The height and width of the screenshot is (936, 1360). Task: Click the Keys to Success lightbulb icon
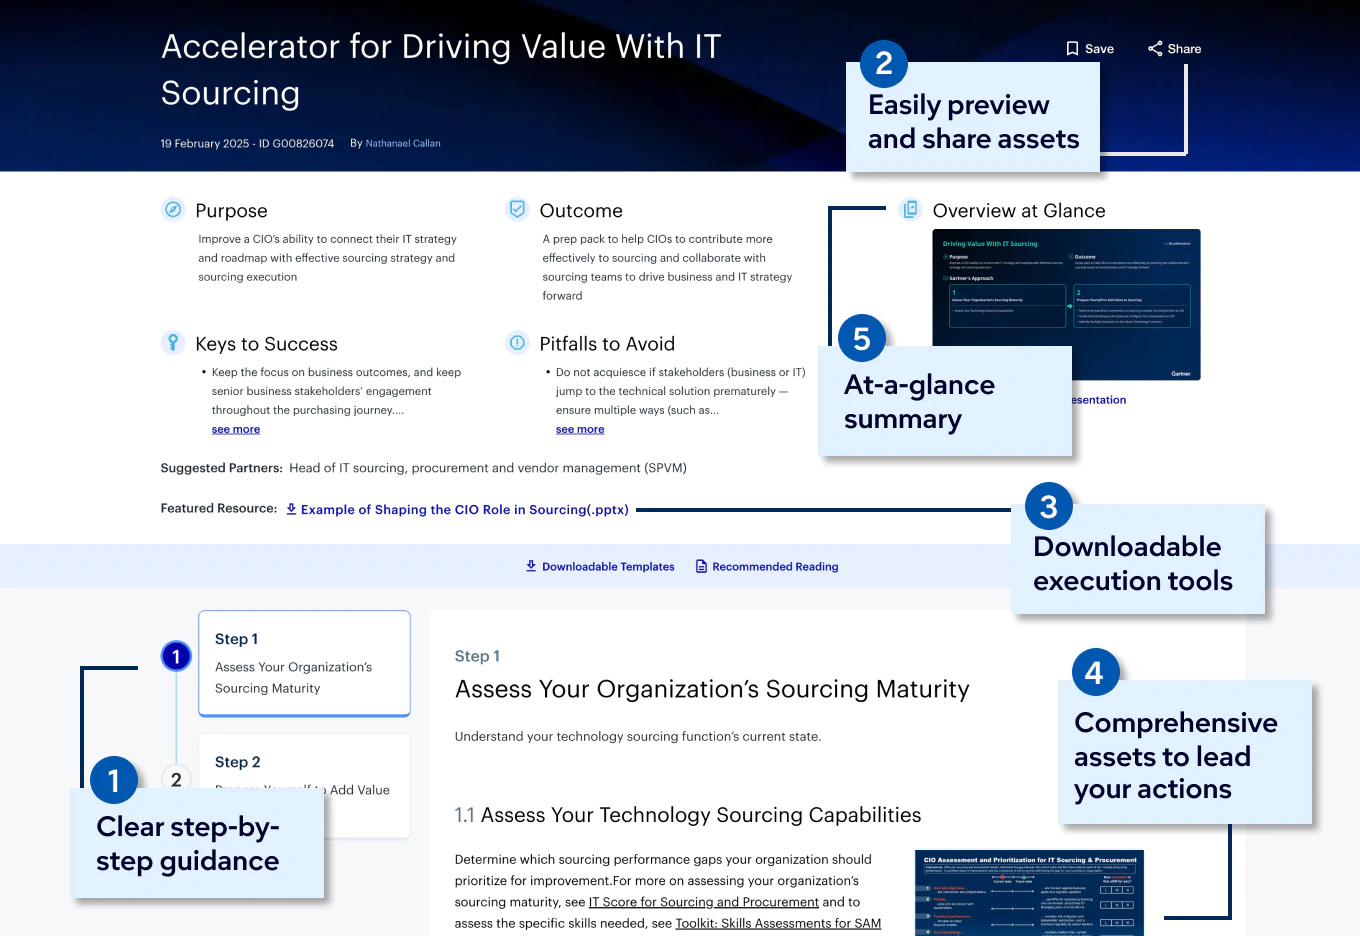pyautogui.click(x=172, y=343)
